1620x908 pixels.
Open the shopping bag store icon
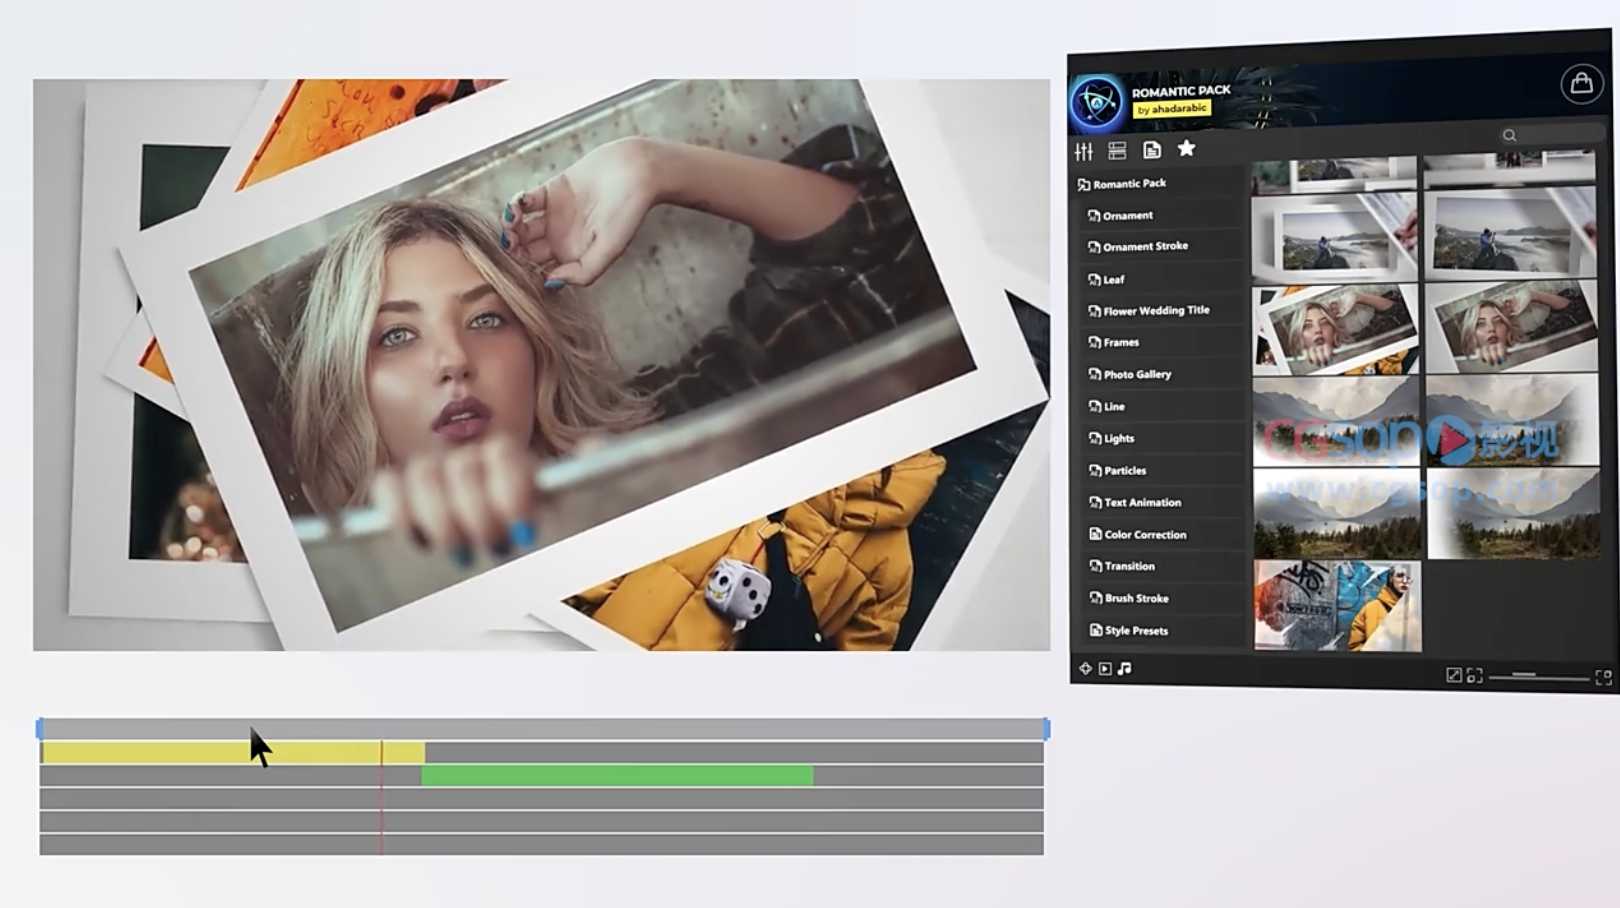point(1581,84)
